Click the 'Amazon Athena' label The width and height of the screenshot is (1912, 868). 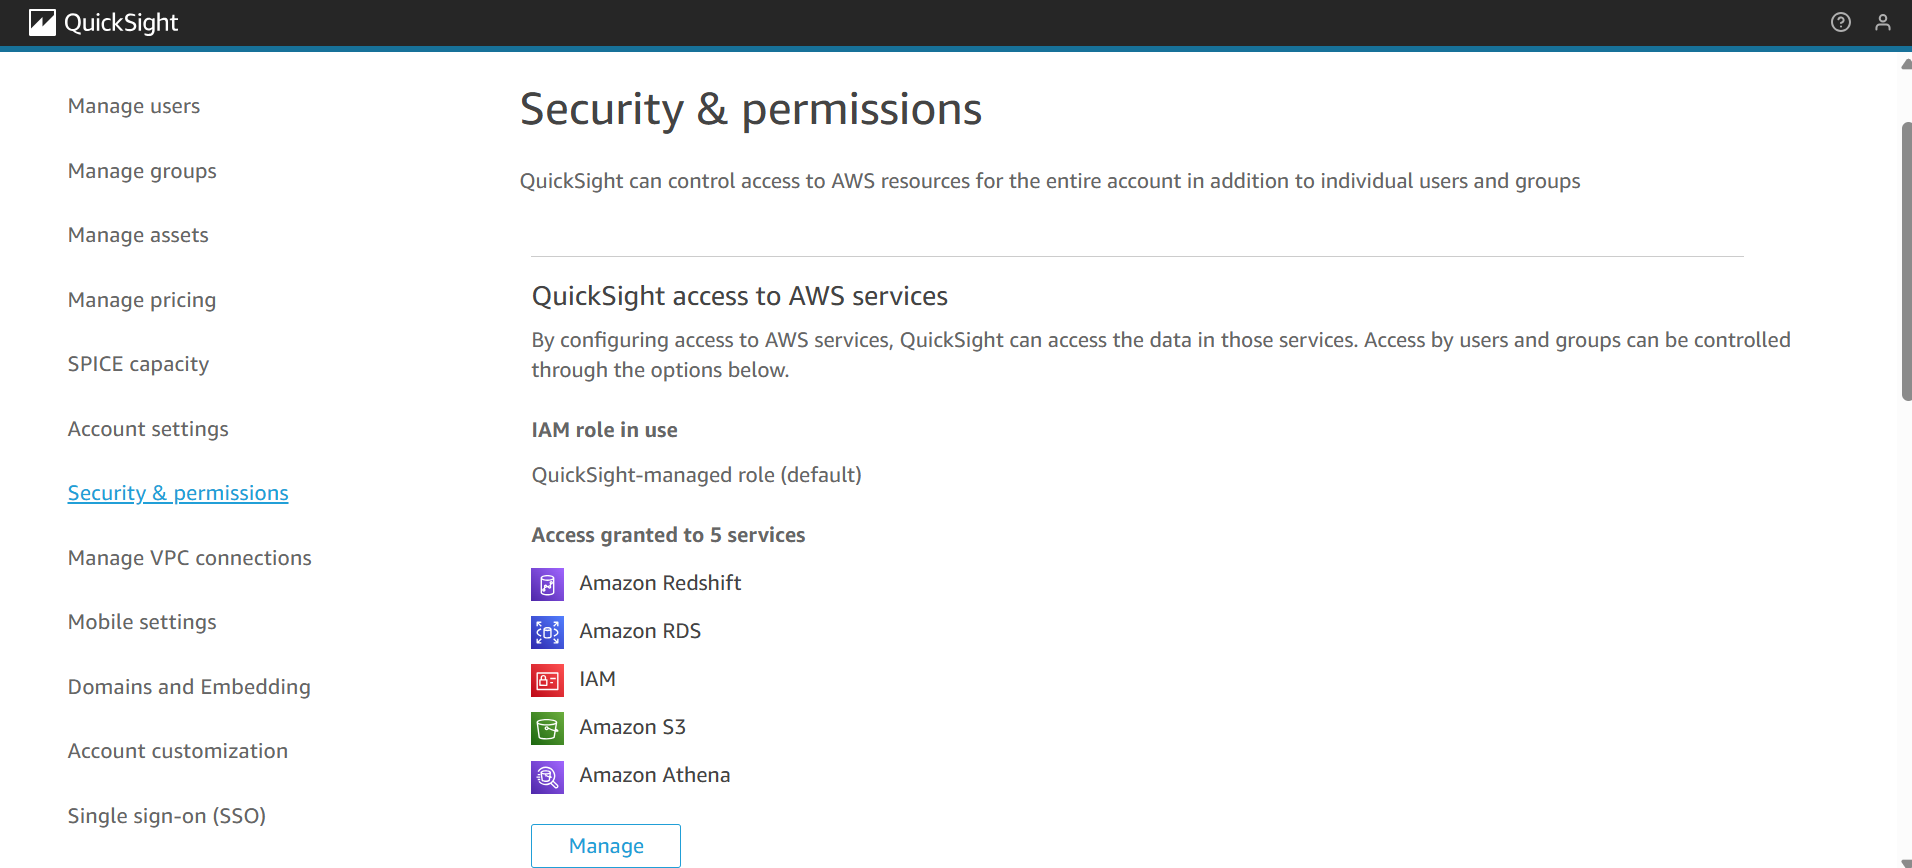(x=655, y=775)
